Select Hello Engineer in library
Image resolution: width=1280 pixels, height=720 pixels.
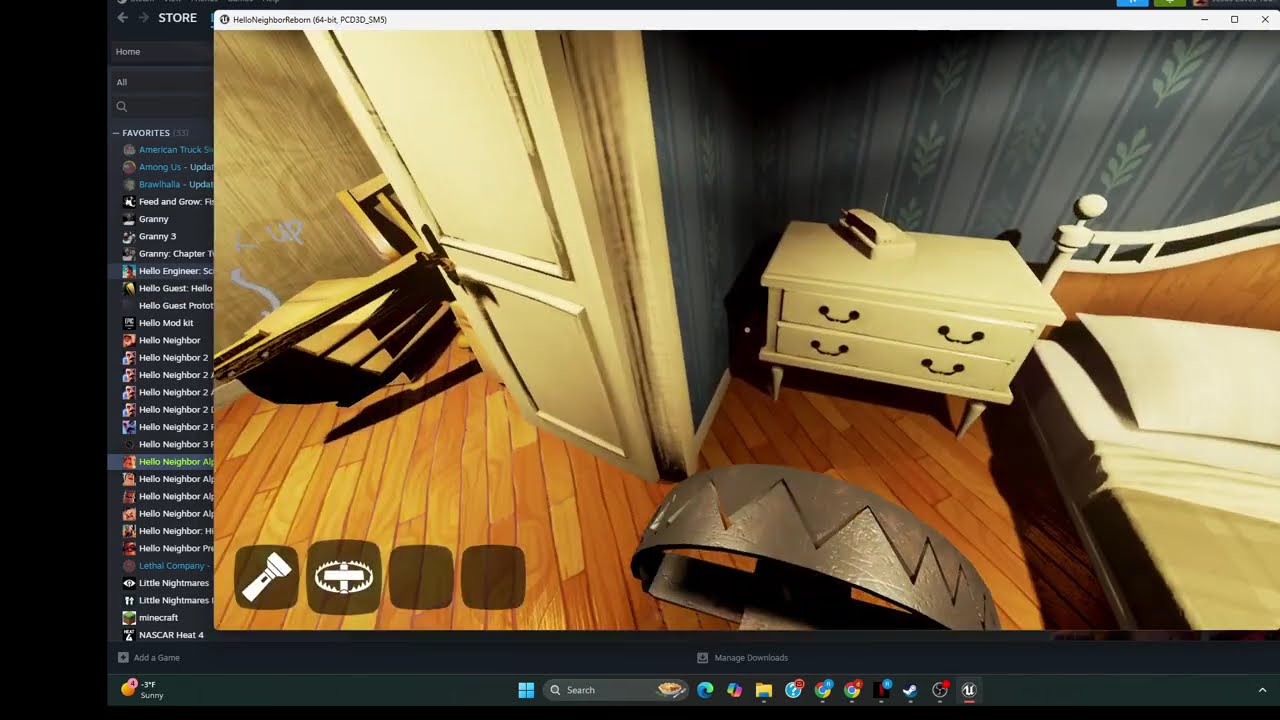coord(176,271)
